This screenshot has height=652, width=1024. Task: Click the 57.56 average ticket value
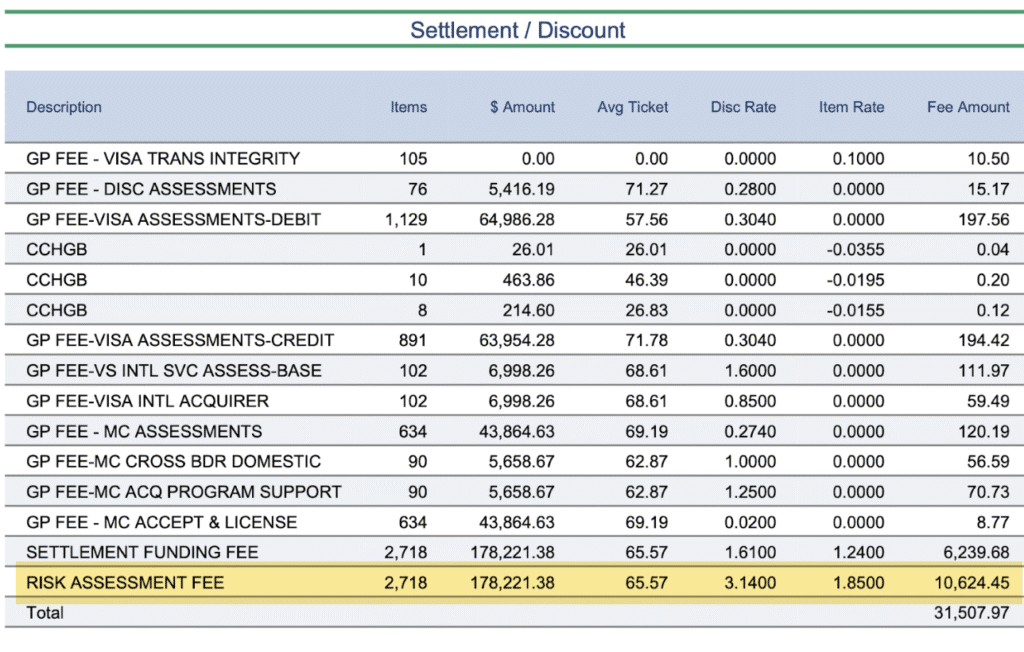tap(647, 220)
